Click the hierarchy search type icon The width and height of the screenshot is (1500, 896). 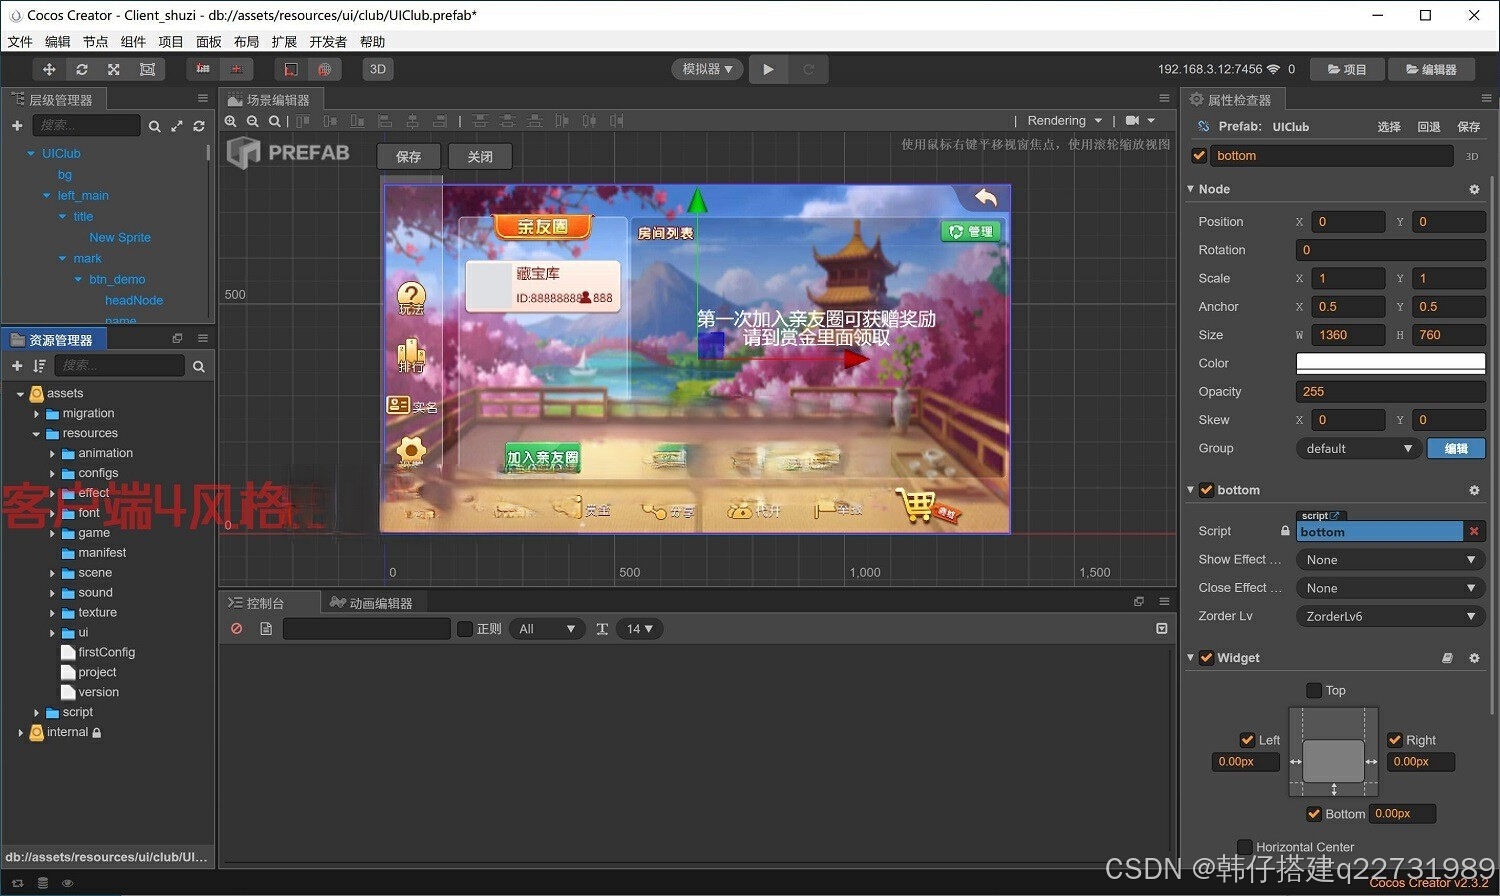pyautogui.click(x=155, y=126)
